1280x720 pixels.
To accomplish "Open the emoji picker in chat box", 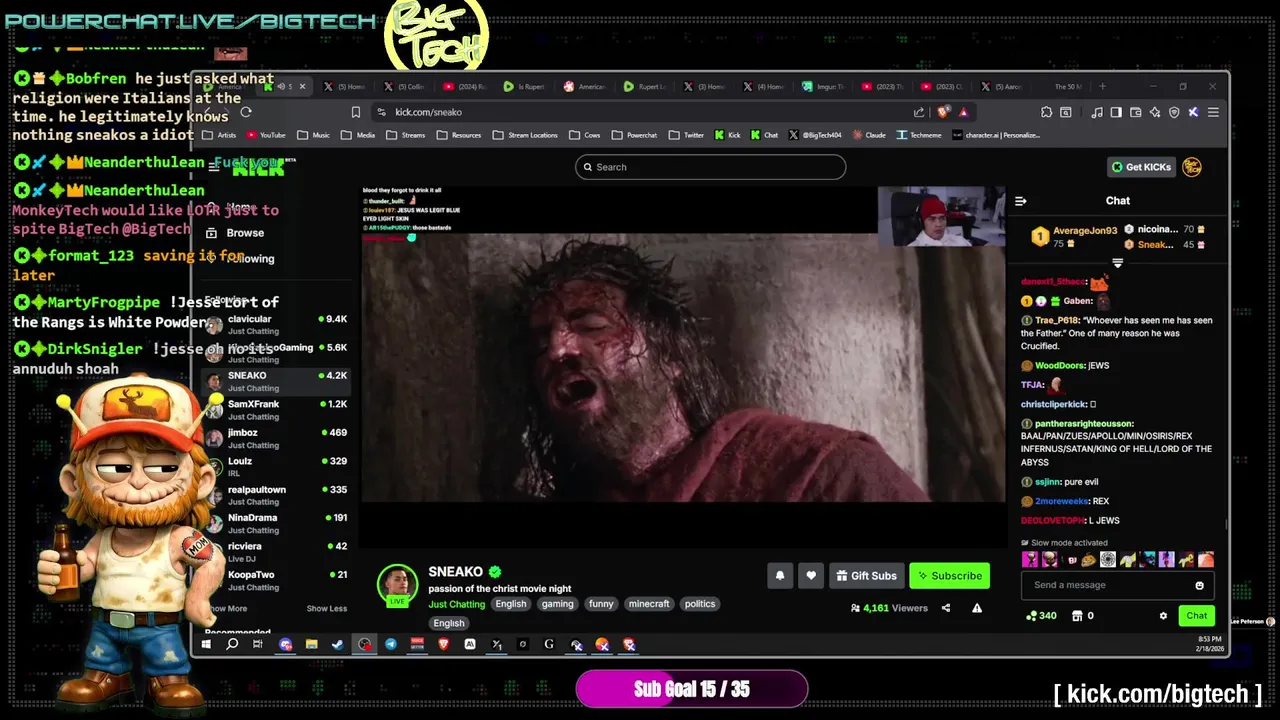I will [1199, 585].
